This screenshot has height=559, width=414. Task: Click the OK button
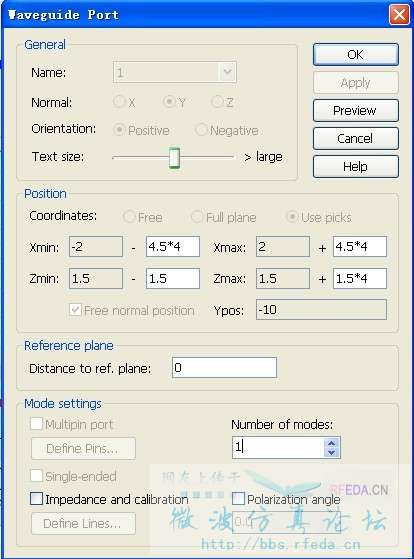[x=356, y=55]
